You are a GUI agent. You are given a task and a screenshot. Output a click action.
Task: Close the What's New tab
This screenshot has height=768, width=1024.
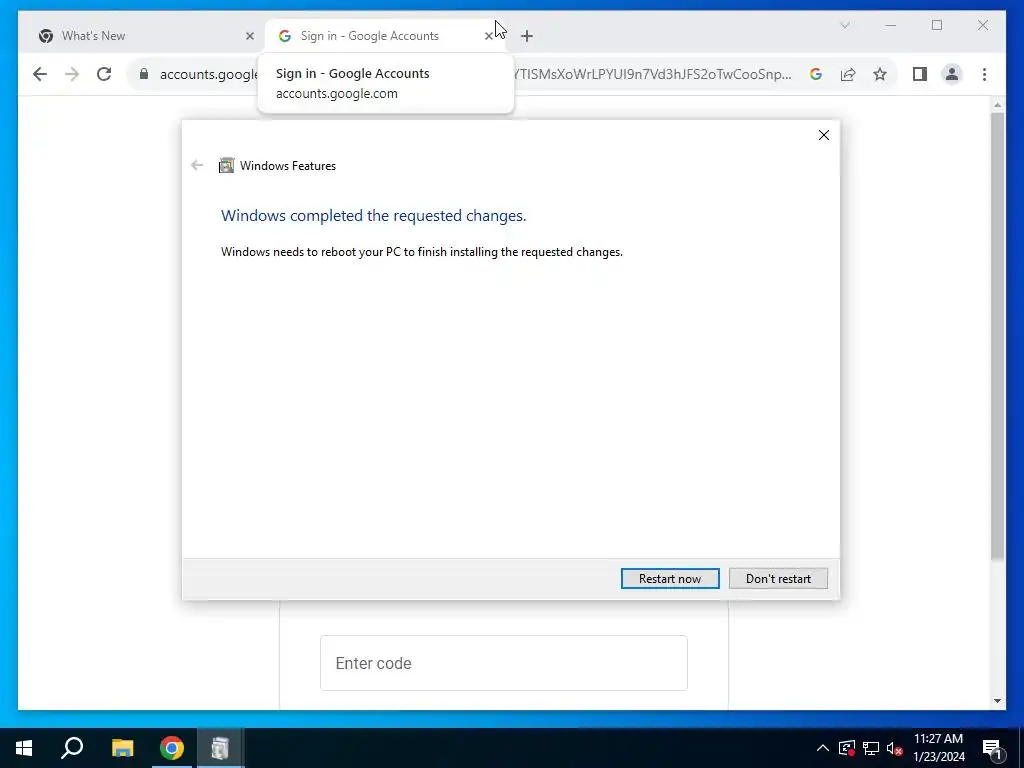[249, 36]
